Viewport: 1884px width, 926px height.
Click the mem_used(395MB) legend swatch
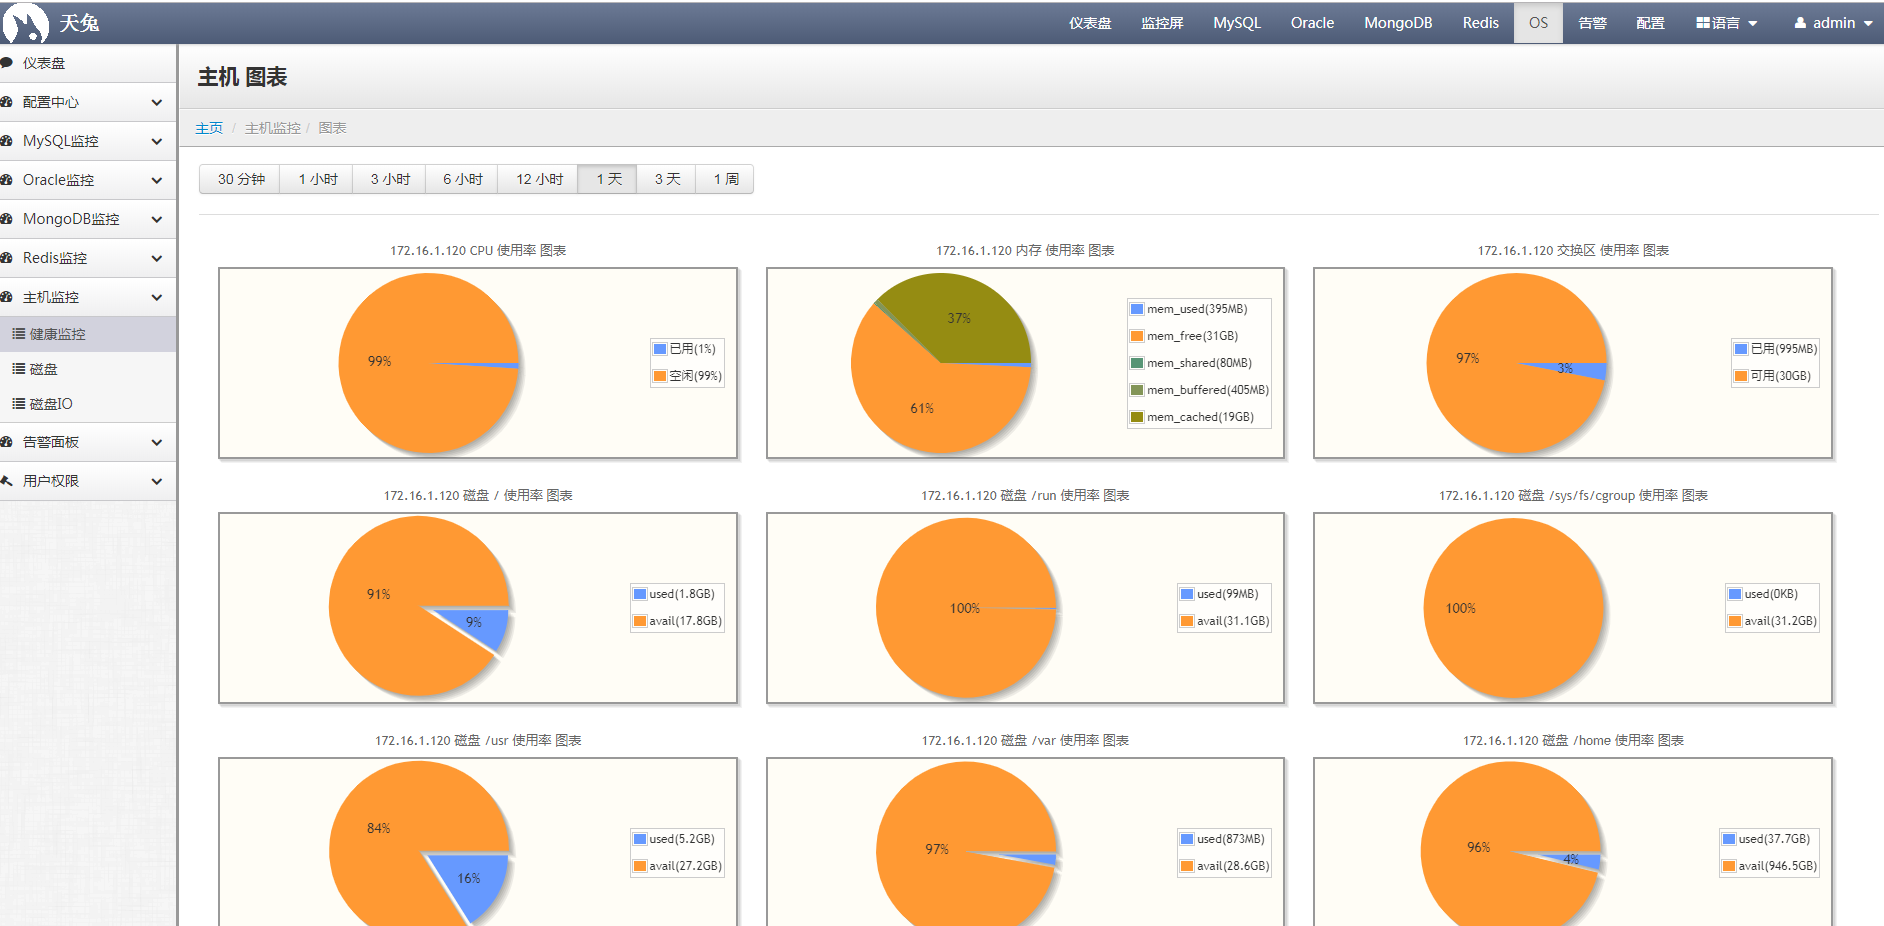[1137, 309]
